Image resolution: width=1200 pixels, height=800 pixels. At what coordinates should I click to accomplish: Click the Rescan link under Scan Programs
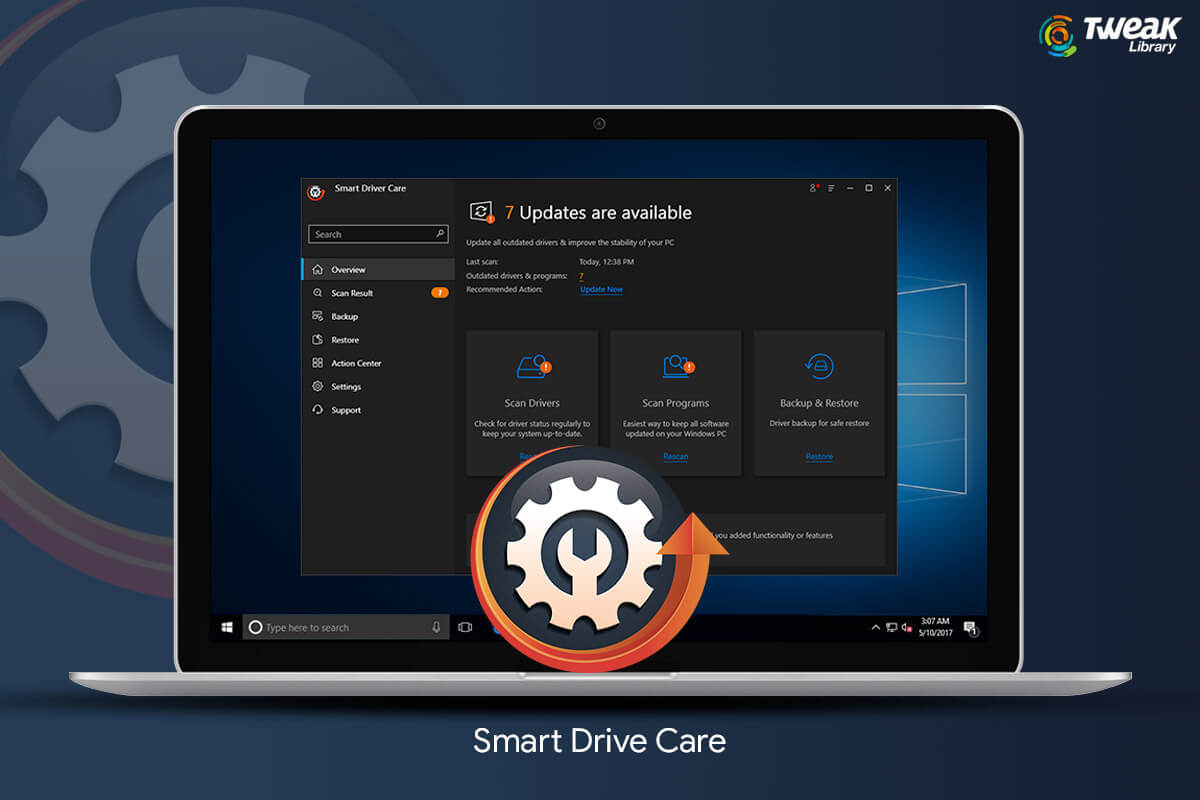click(x=677, y=456)
